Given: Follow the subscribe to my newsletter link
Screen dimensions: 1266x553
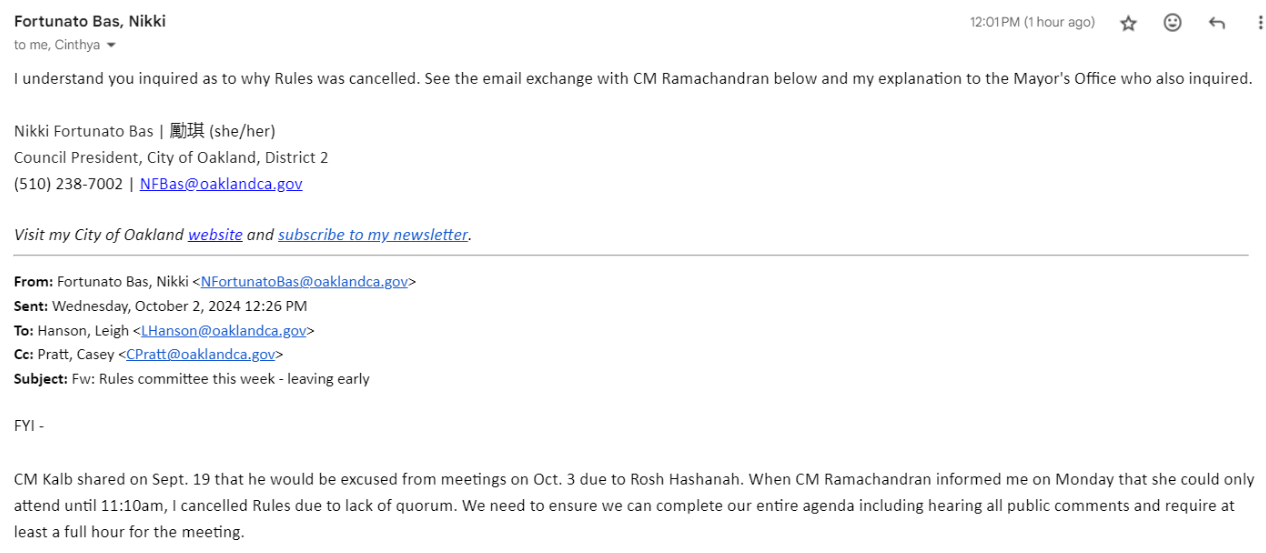Looking at the screenshot, I should point(373,235).
